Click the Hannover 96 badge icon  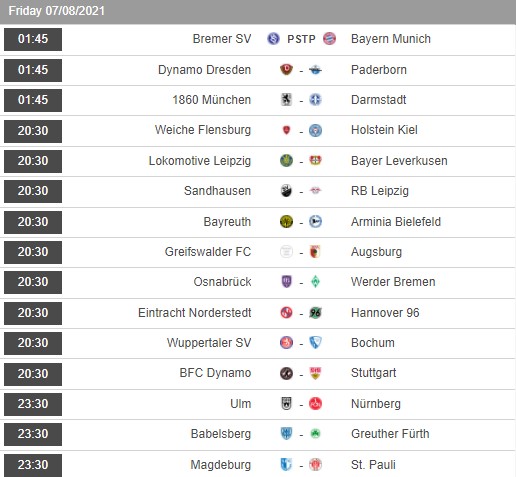point(315,313)
